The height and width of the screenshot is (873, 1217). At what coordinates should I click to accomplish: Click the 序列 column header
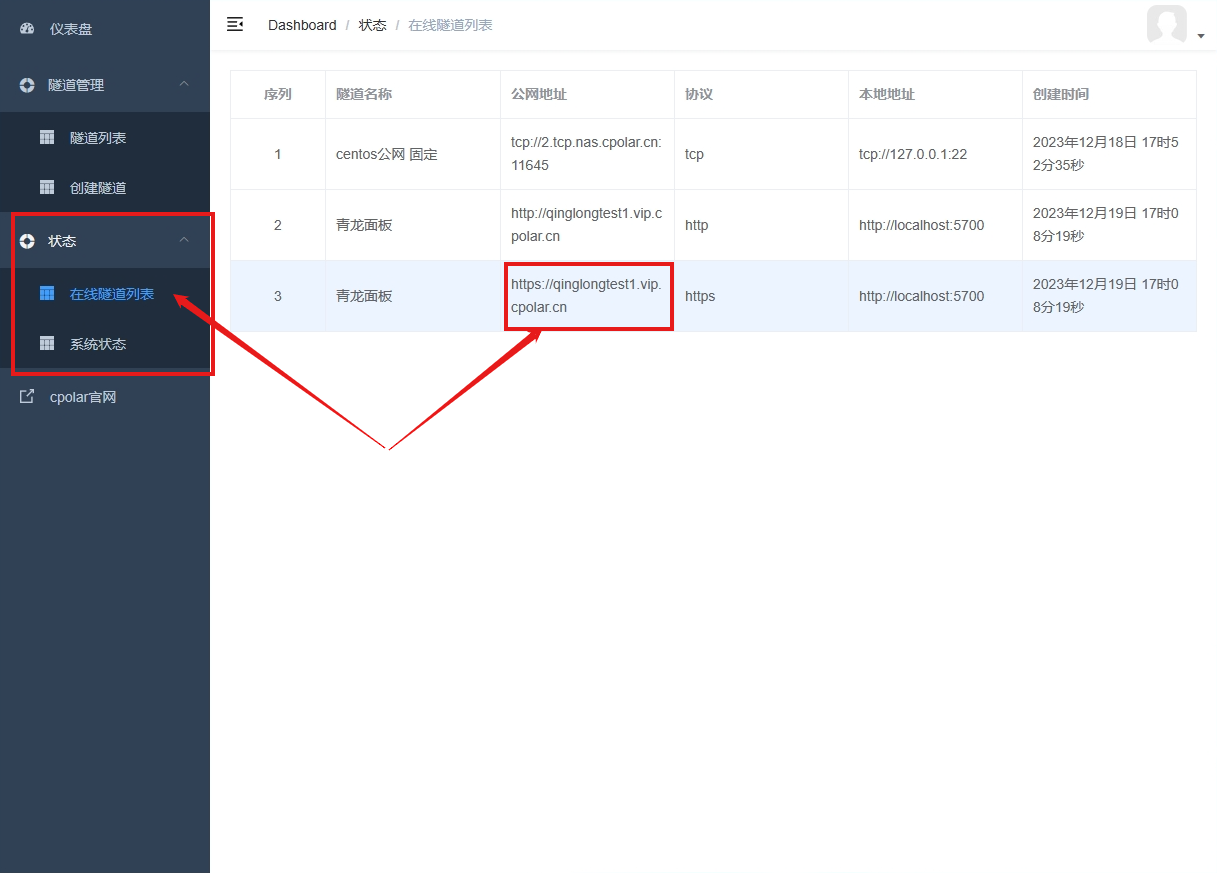click(278, 94)
